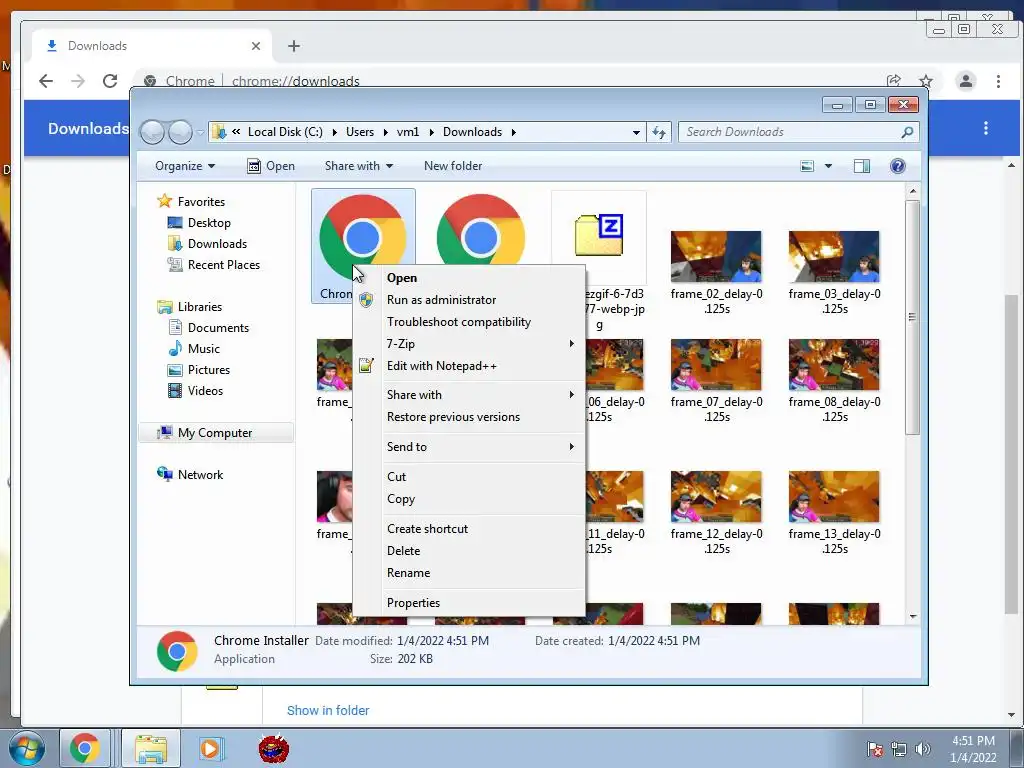Click Rename in context menu
This screenshot has height=768, width=1024.
click(x=408, y=573)
